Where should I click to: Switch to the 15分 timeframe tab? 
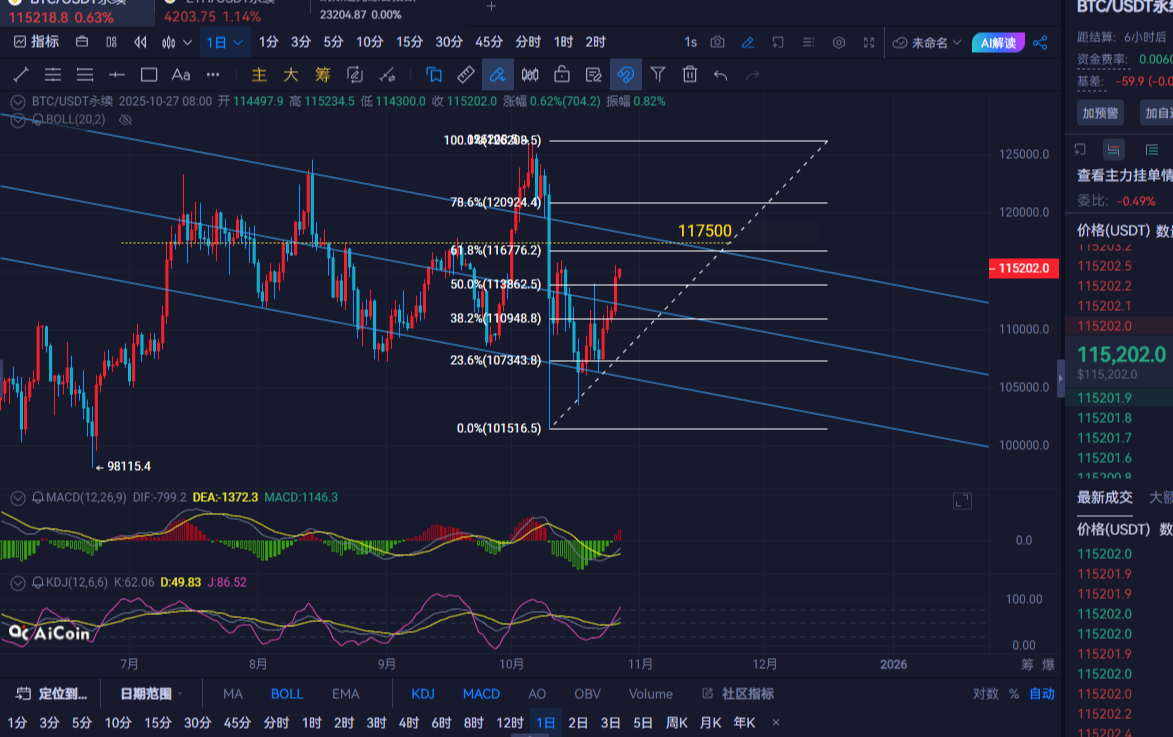[x=409, y=42]
